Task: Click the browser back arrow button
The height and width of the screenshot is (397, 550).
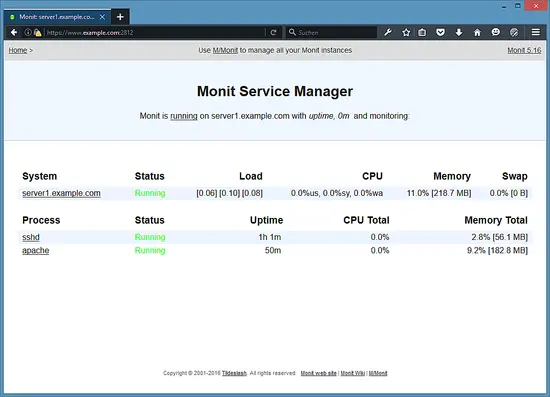Action: [x=14, y=33]
